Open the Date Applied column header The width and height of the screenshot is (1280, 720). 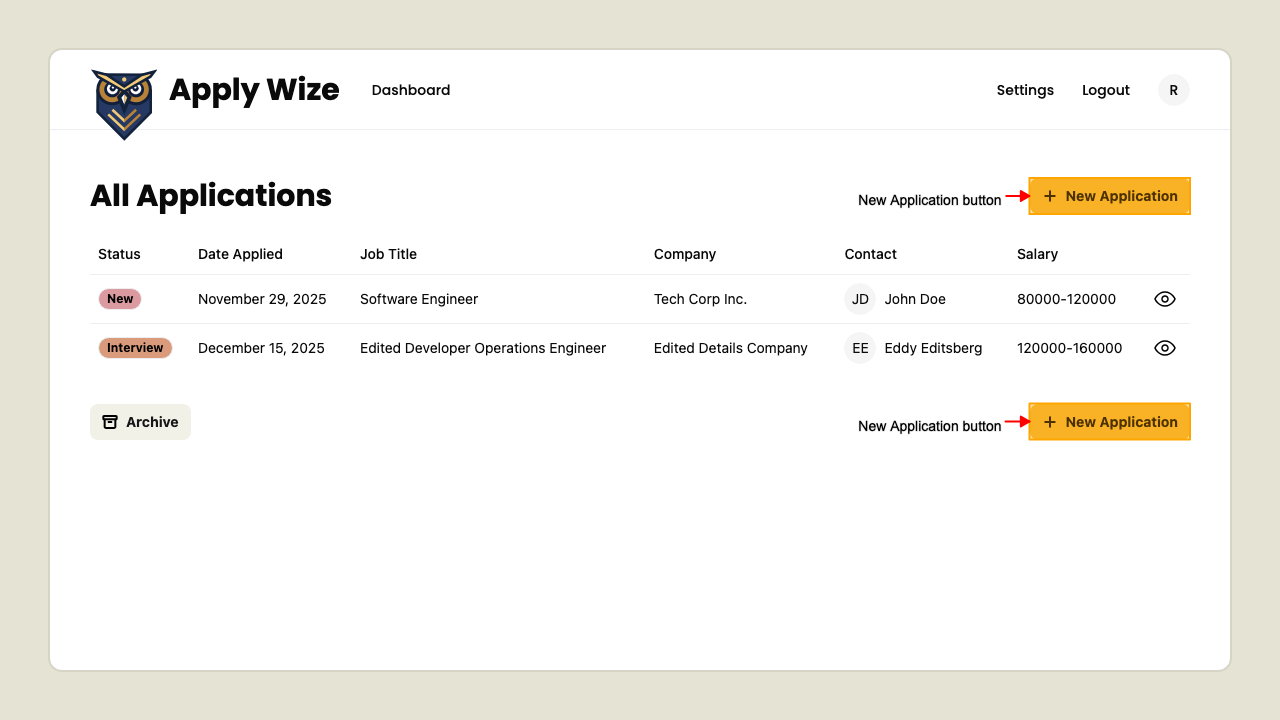tap(240, 254)
